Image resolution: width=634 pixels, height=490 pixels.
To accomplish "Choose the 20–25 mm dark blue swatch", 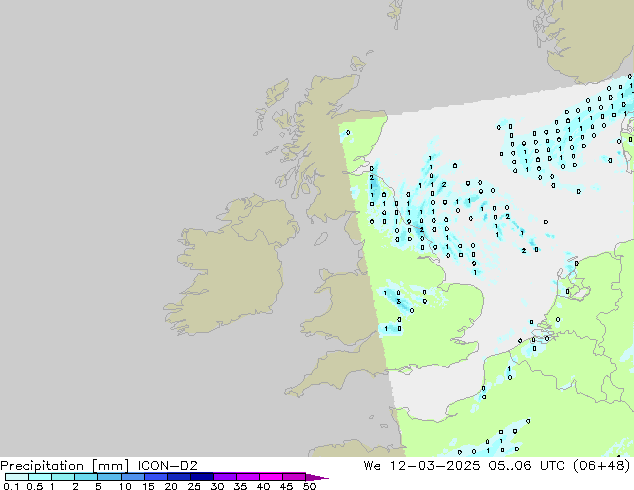I will point(178,477).
